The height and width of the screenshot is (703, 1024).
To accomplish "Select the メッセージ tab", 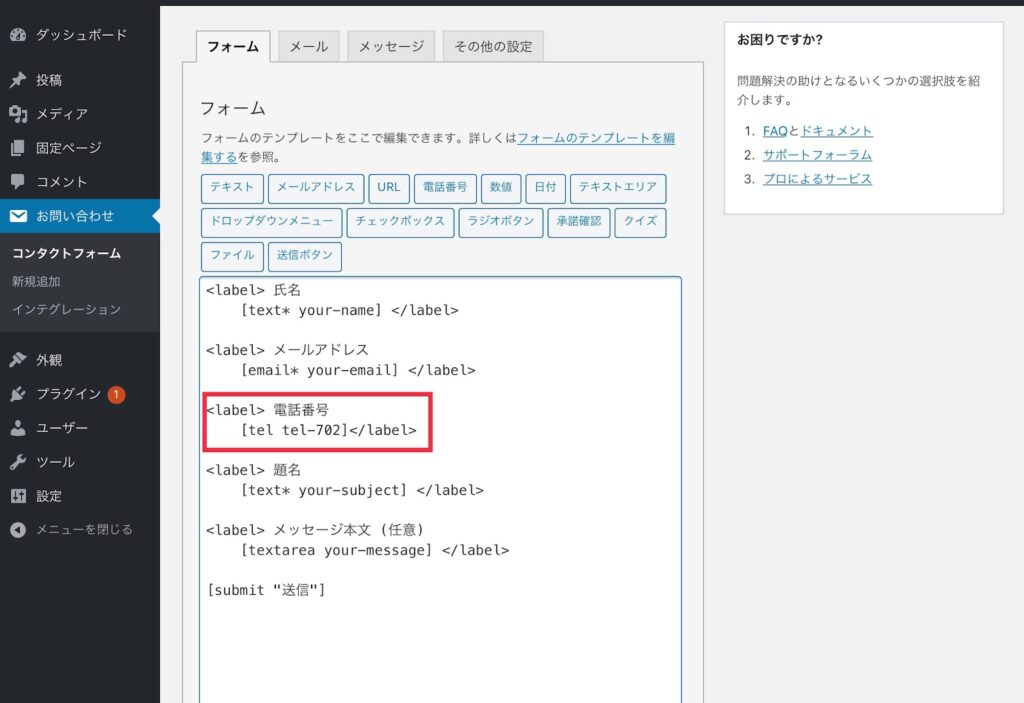I will (391, 47).
